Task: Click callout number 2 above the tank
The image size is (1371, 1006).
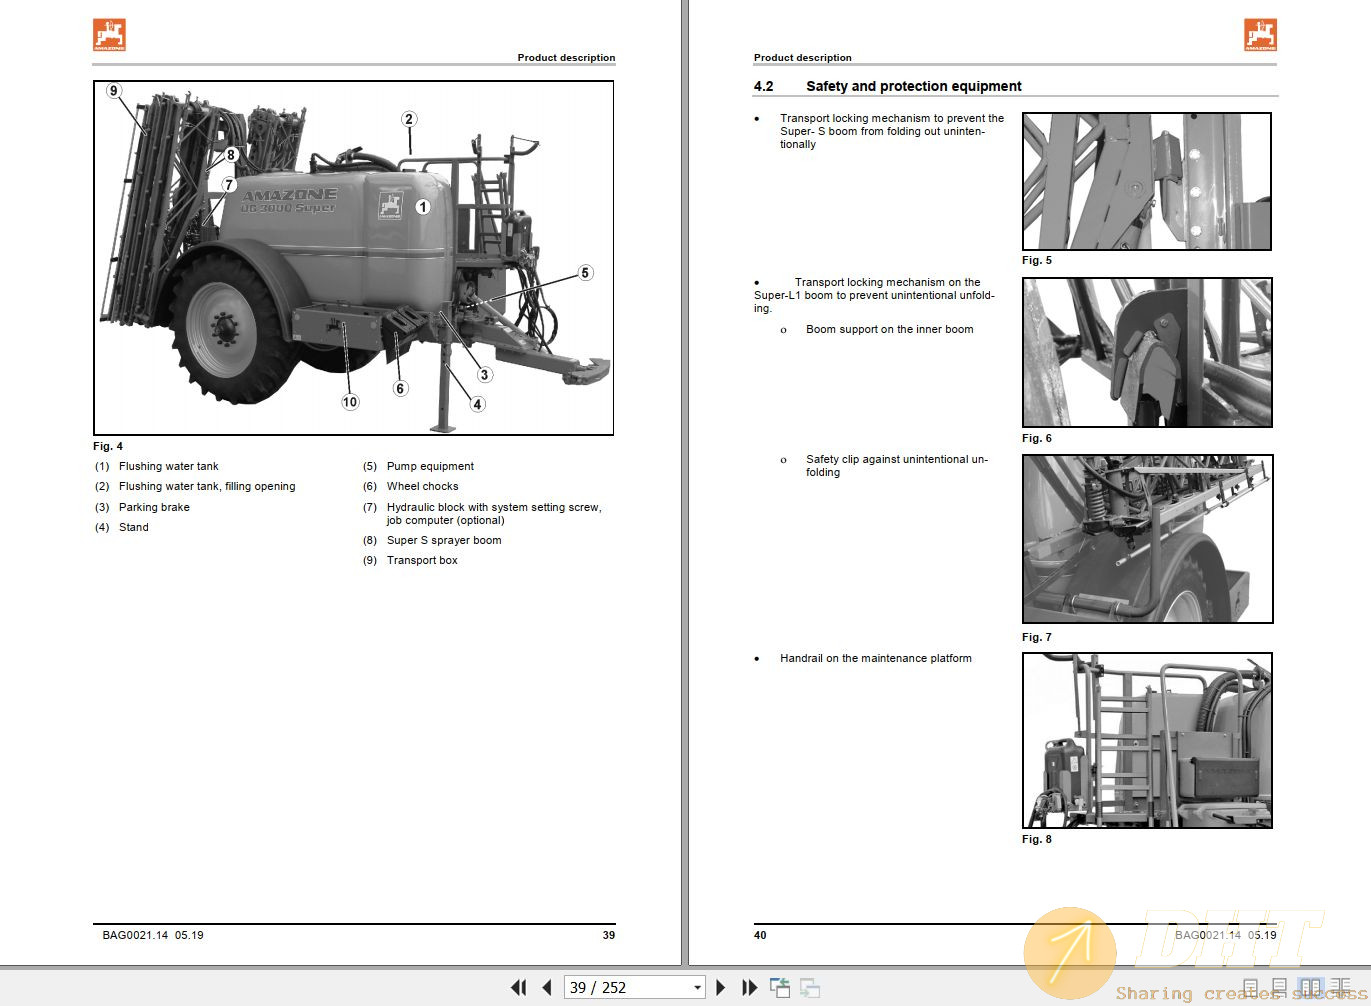Action: point(409,119)
